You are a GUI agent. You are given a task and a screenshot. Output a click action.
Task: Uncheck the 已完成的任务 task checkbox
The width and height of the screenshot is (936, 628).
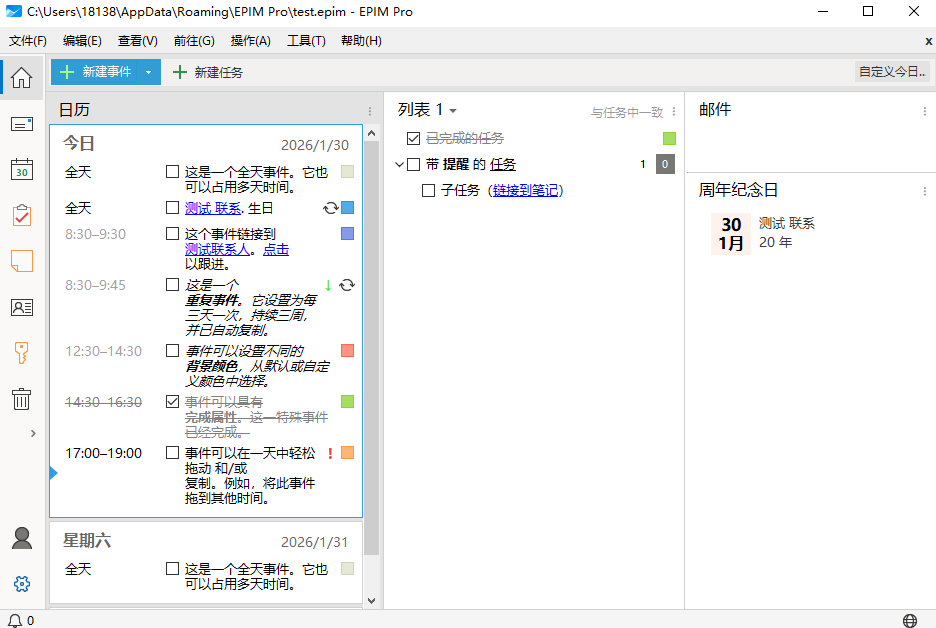point(413,138)
